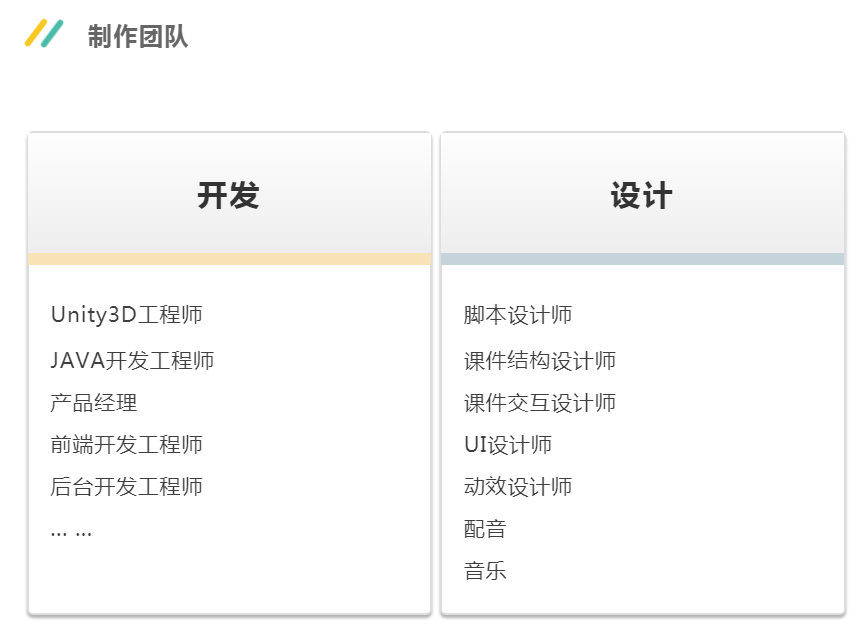The height and width of the screenshot is (632, 862).
Task: Select the 产品经理 role
Action: 94,403
